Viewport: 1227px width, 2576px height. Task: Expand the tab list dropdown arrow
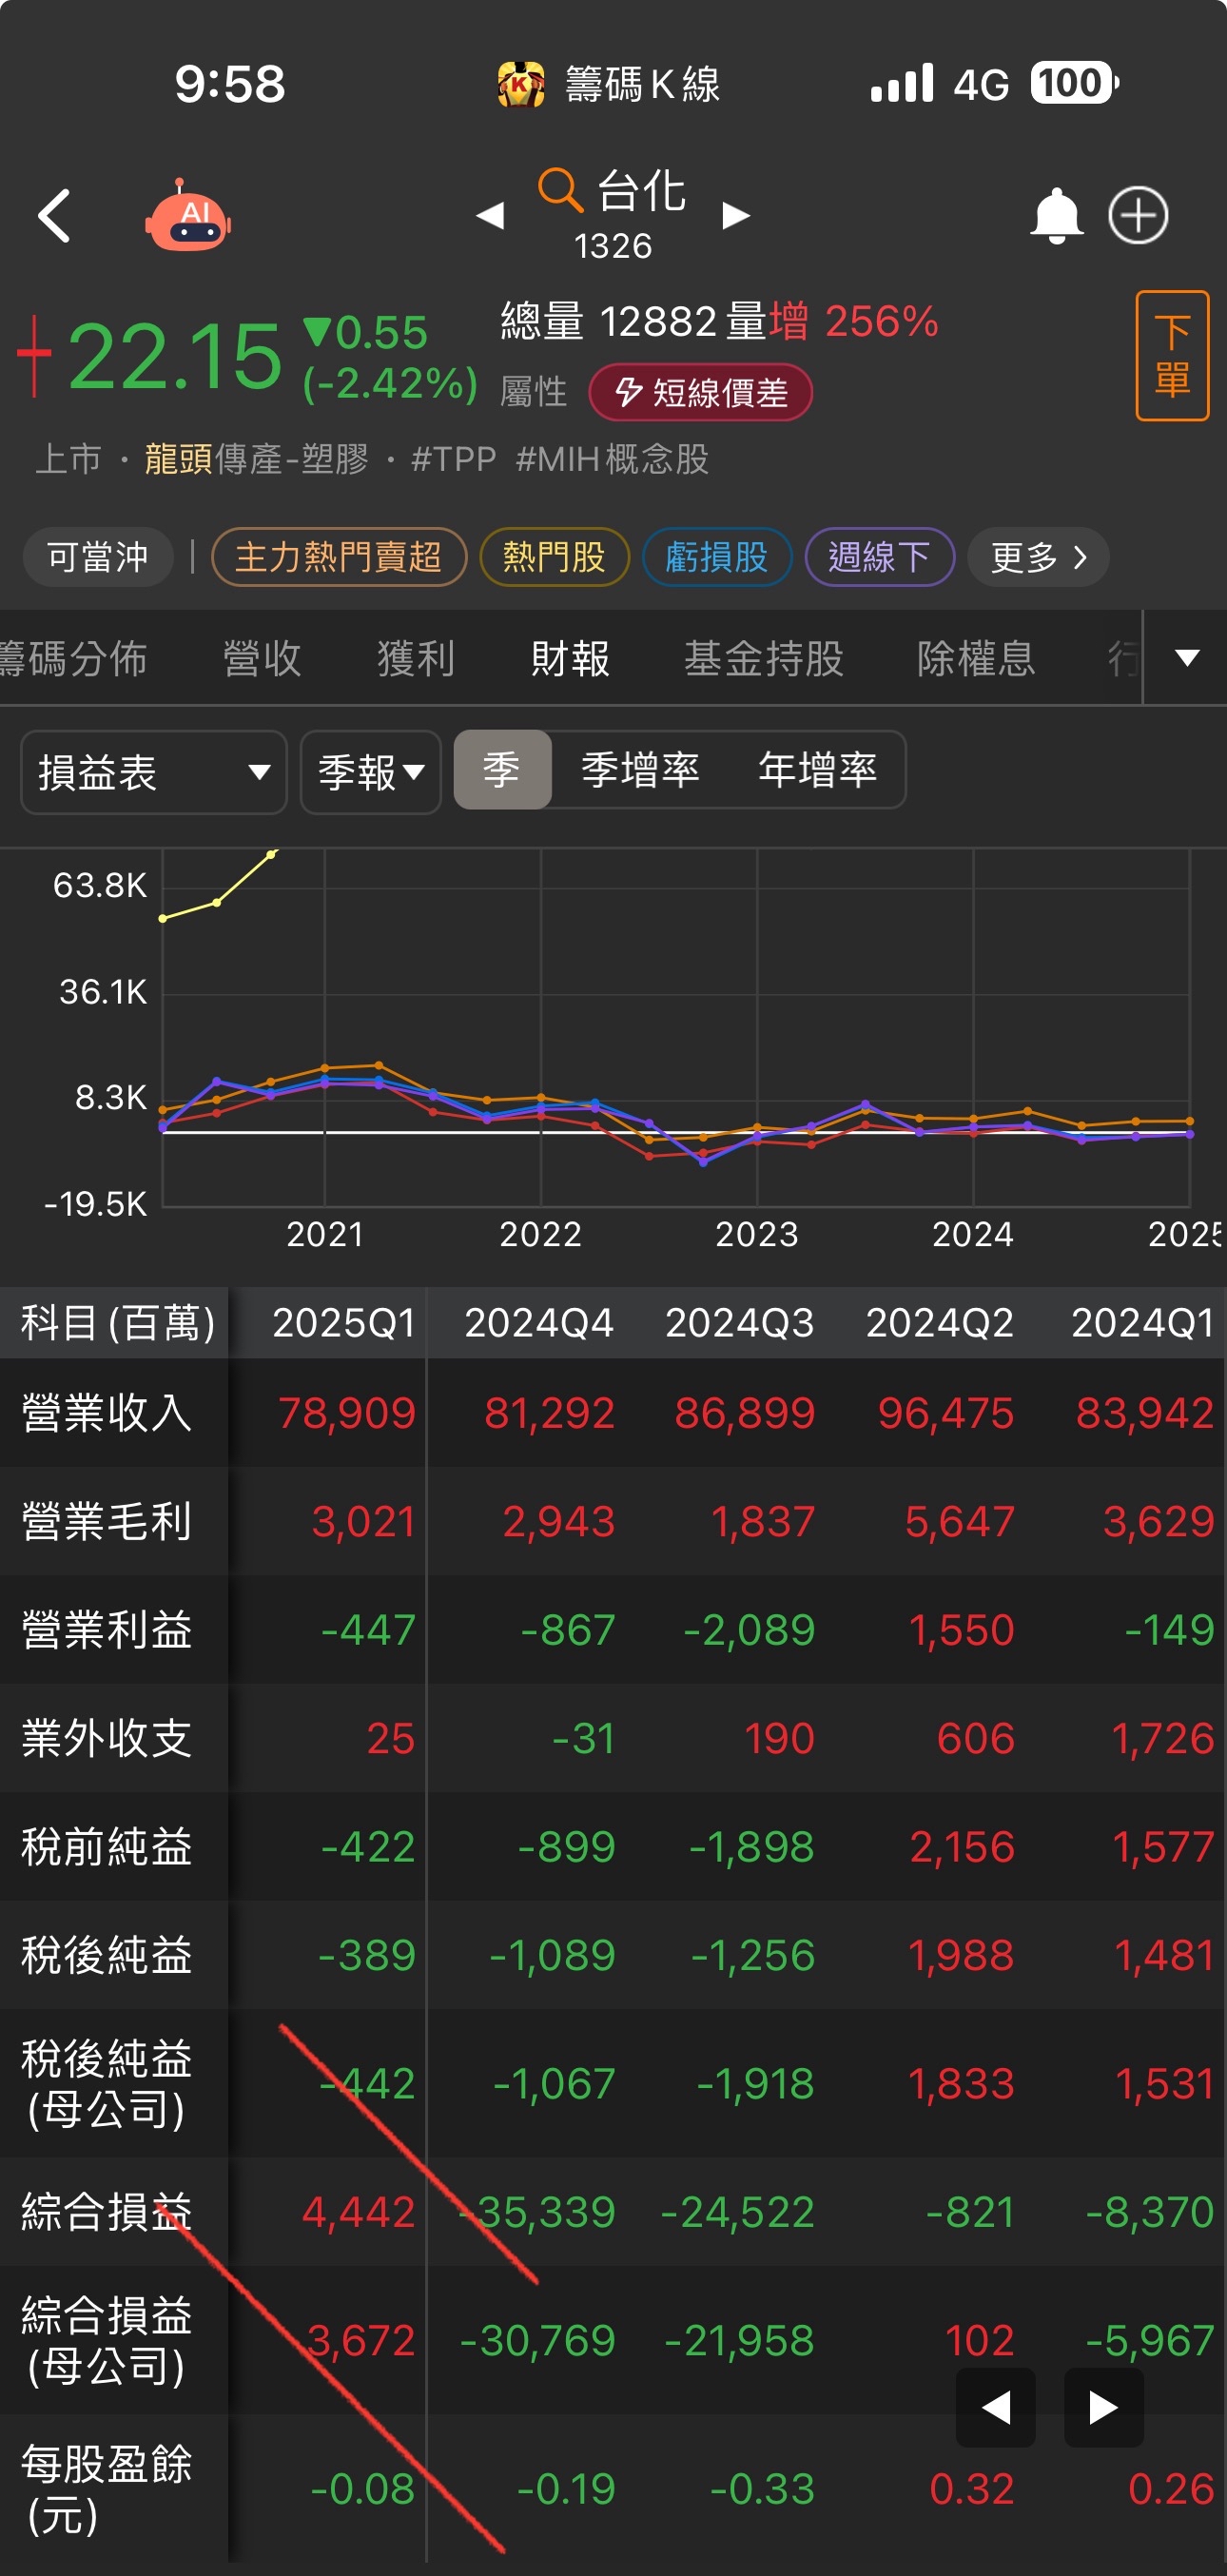tap(1186, 658)
